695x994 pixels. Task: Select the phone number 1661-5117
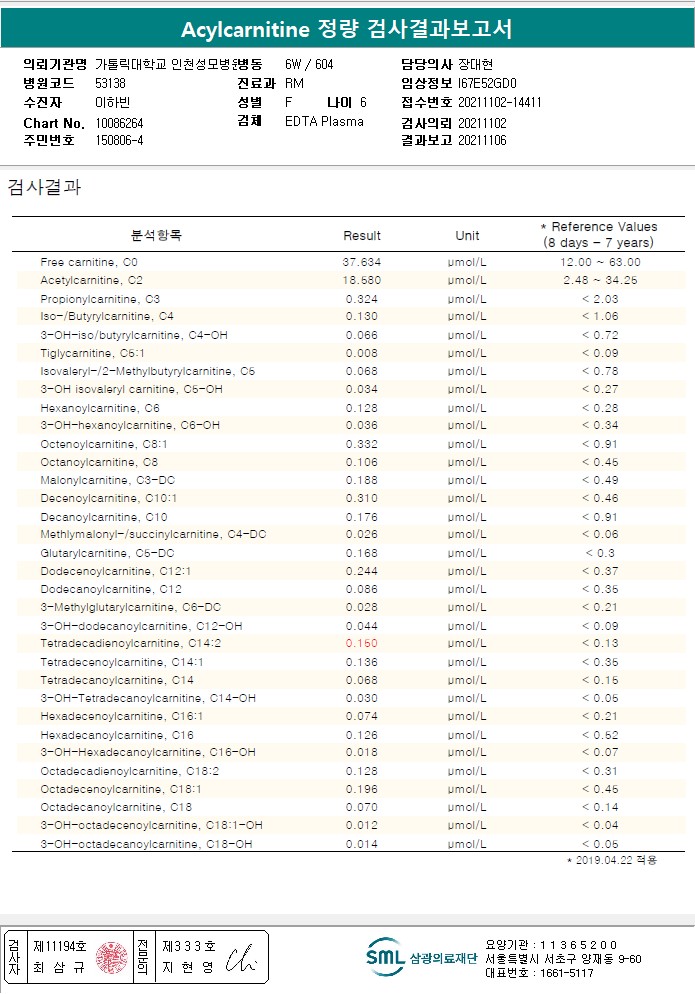(x=570, y=973)
